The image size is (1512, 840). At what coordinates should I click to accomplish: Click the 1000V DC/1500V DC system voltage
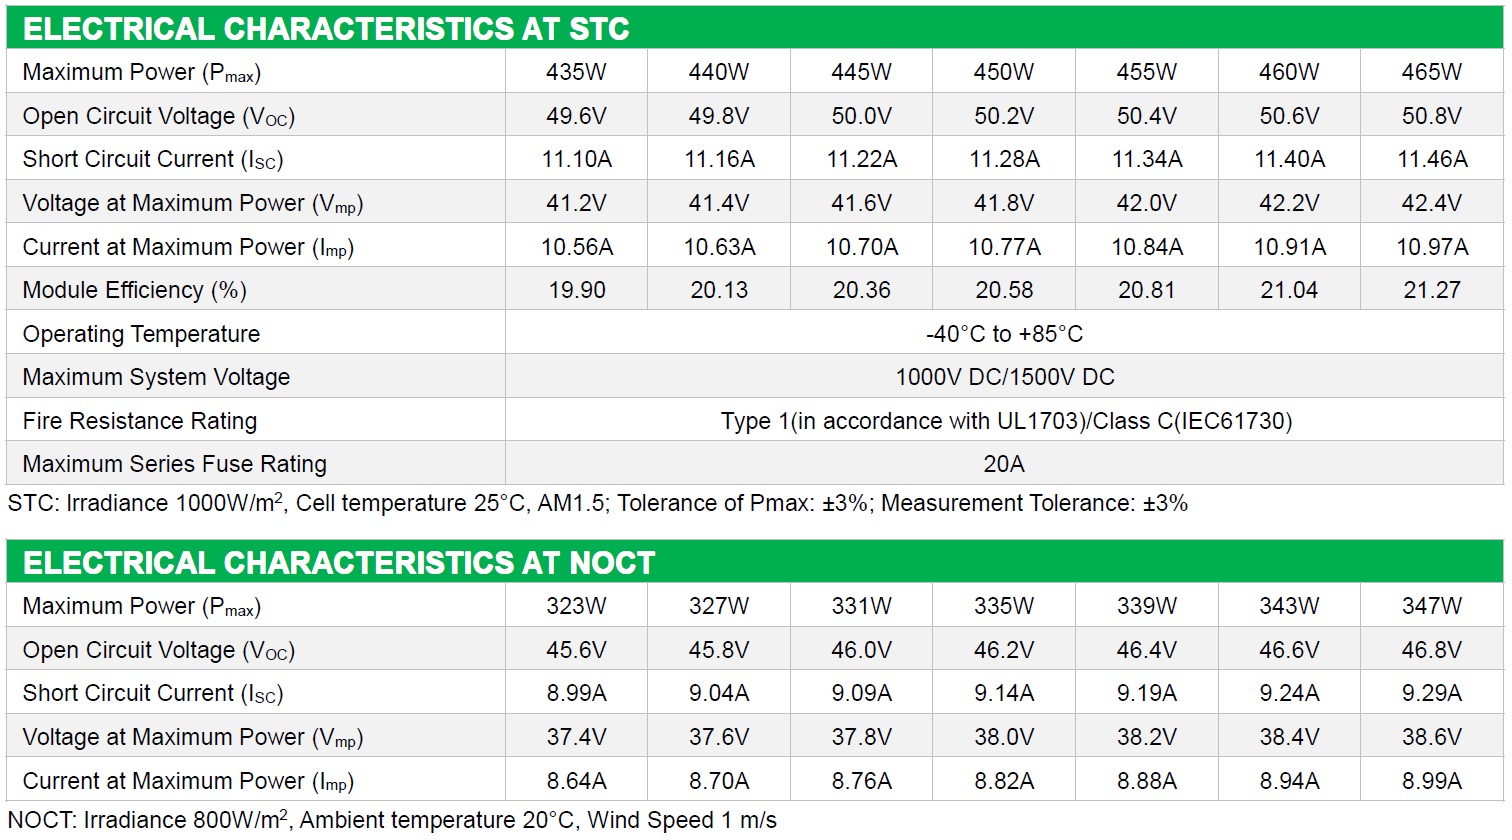[1004, 377]
